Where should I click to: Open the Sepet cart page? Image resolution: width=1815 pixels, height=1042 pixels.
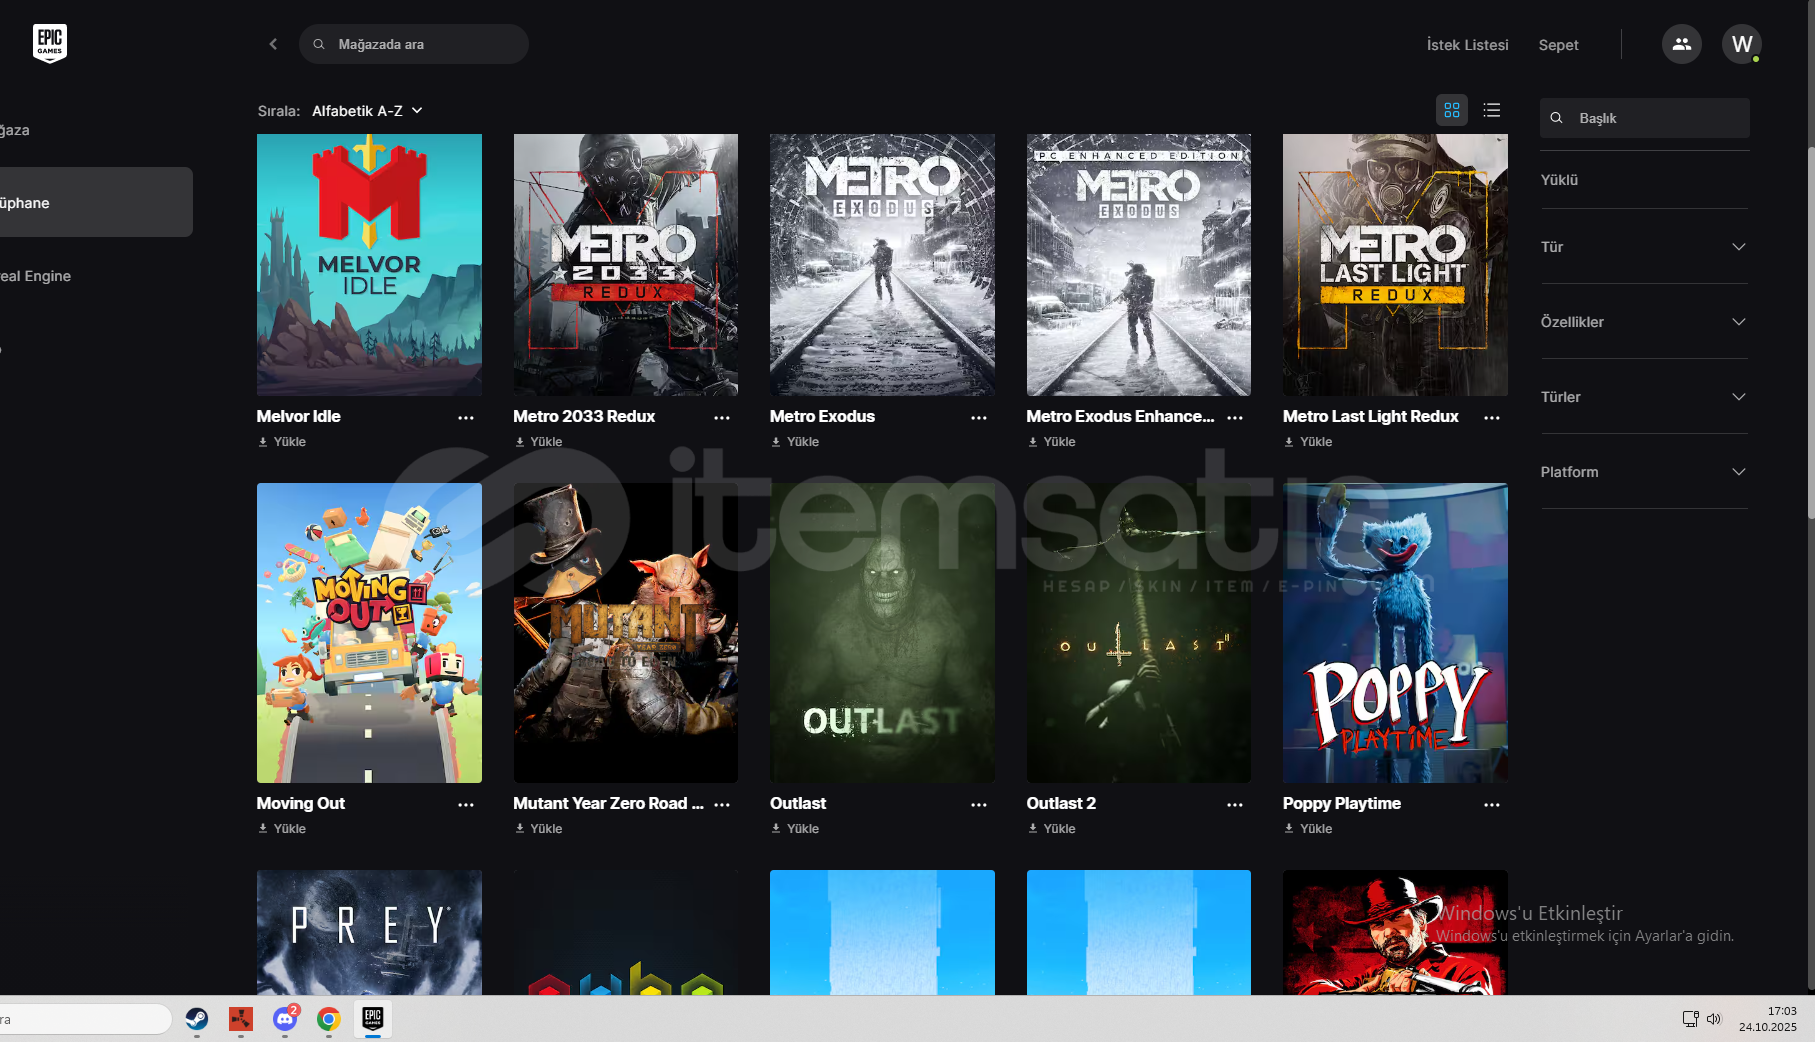pyautogui.click(x=1558, y=45)
